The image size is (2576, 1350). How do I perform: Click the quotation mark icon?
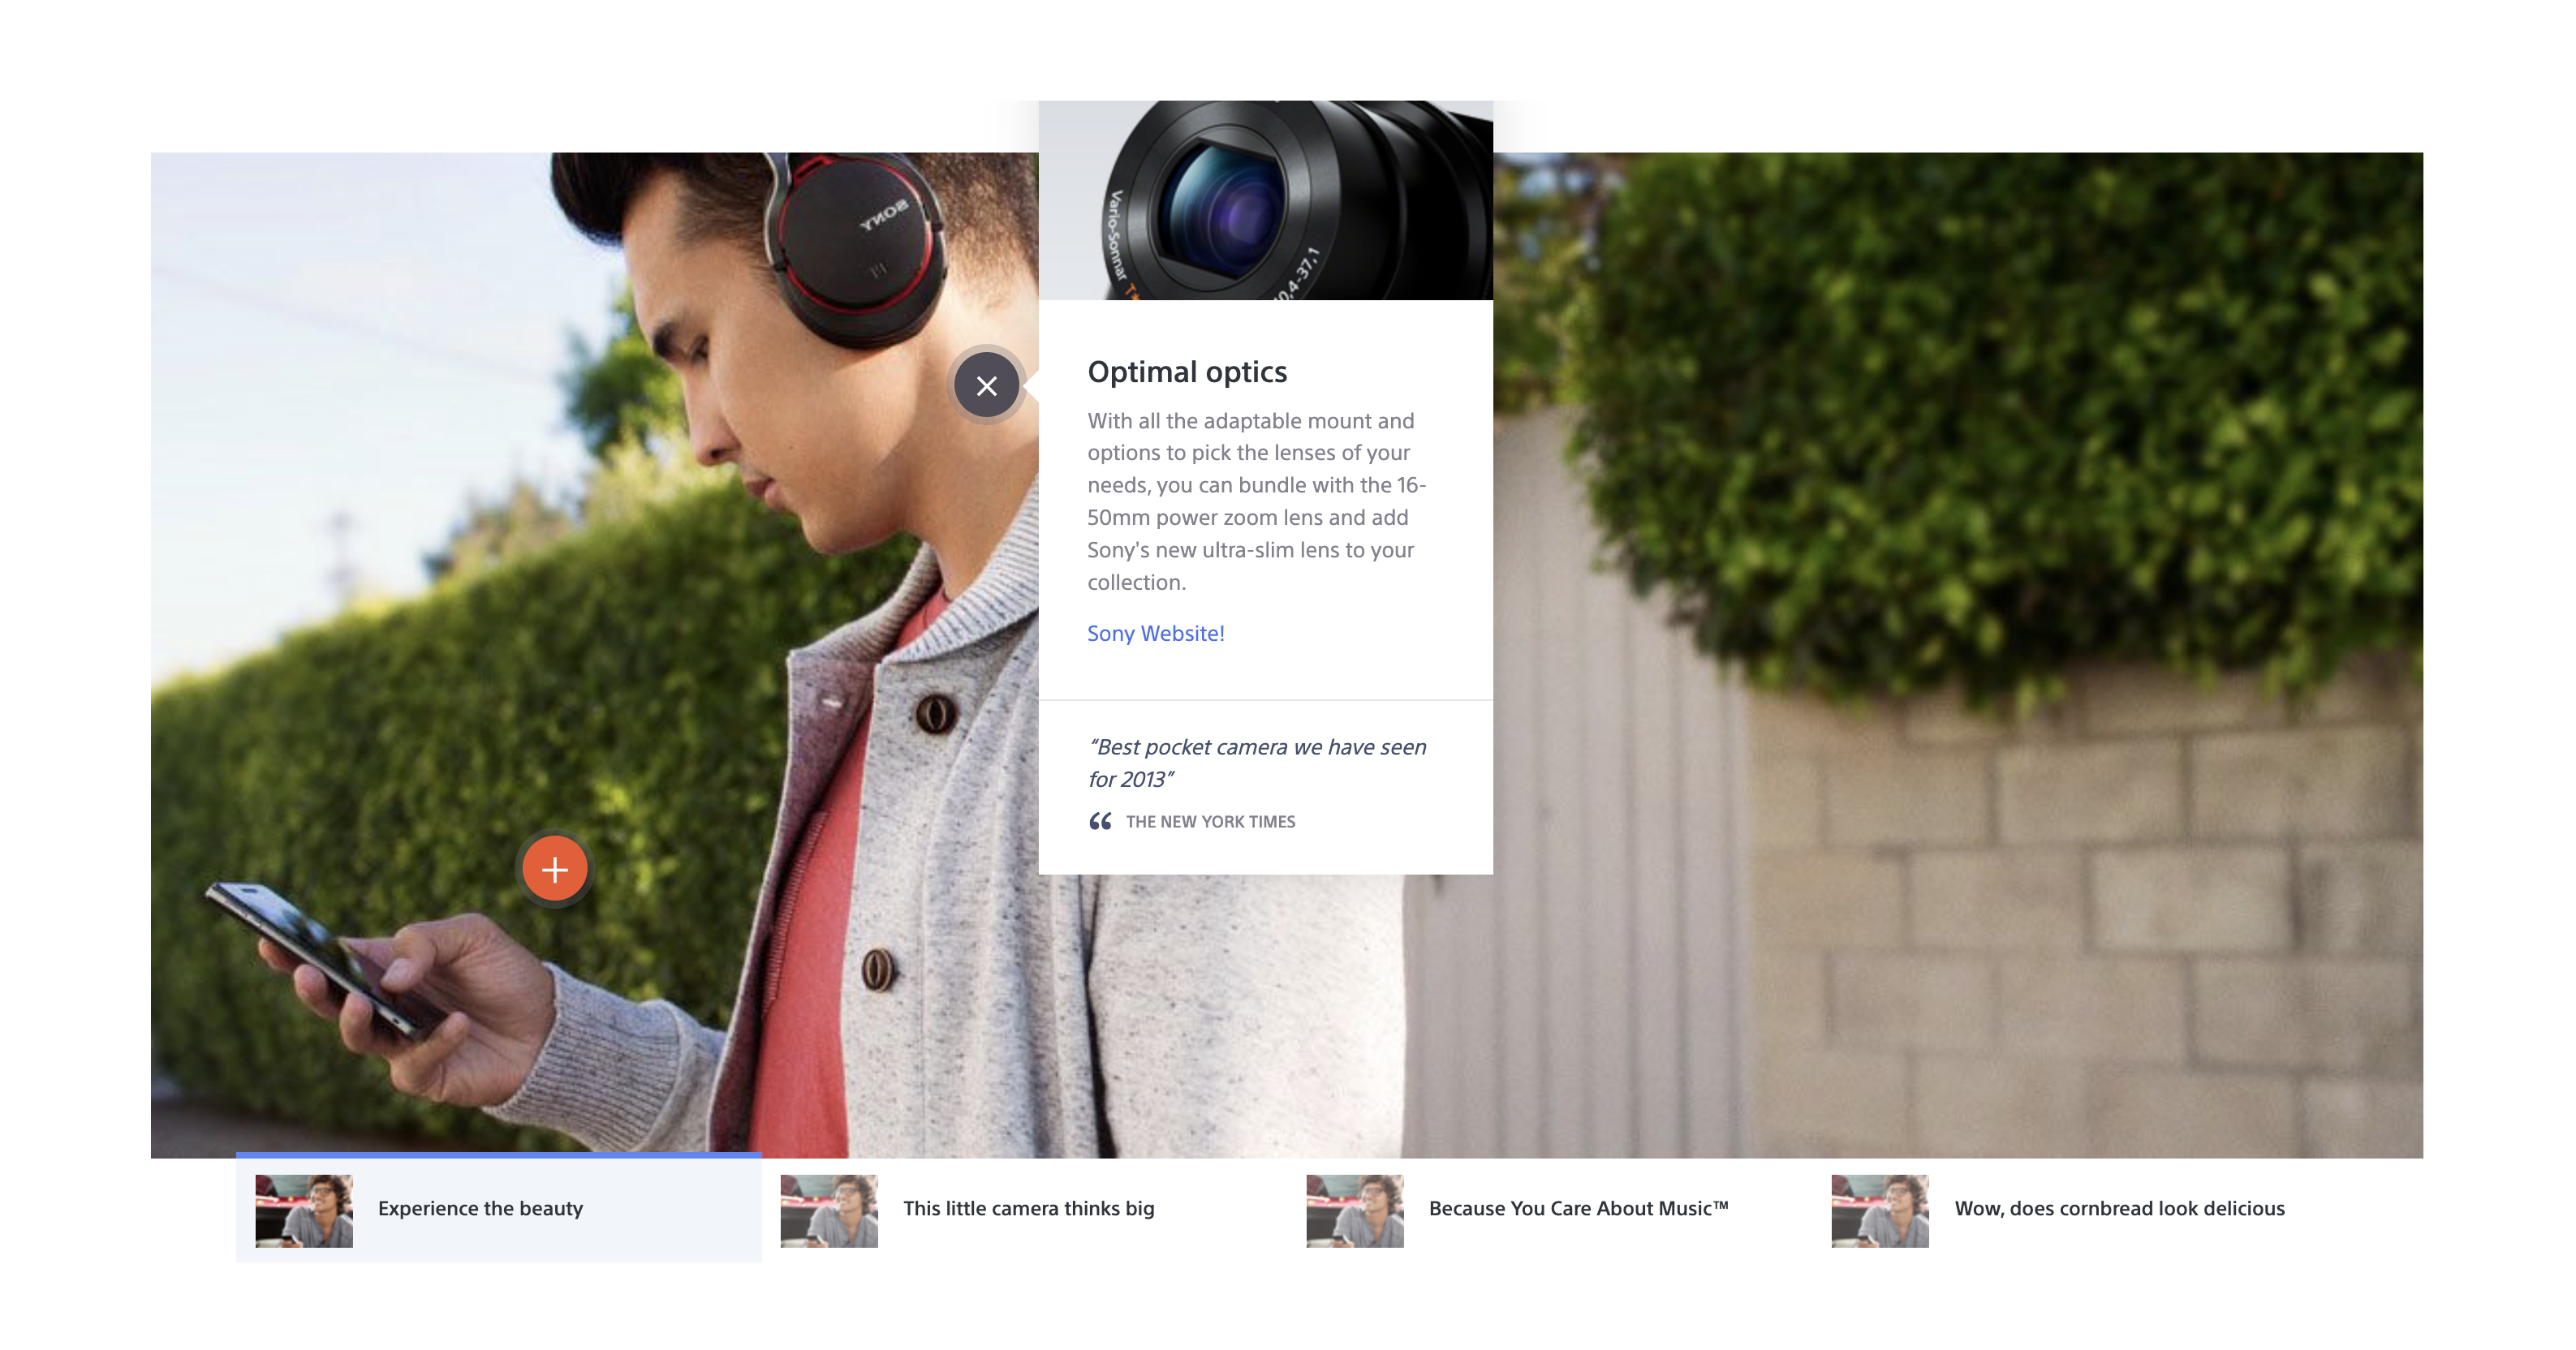tap(1100, 821)
